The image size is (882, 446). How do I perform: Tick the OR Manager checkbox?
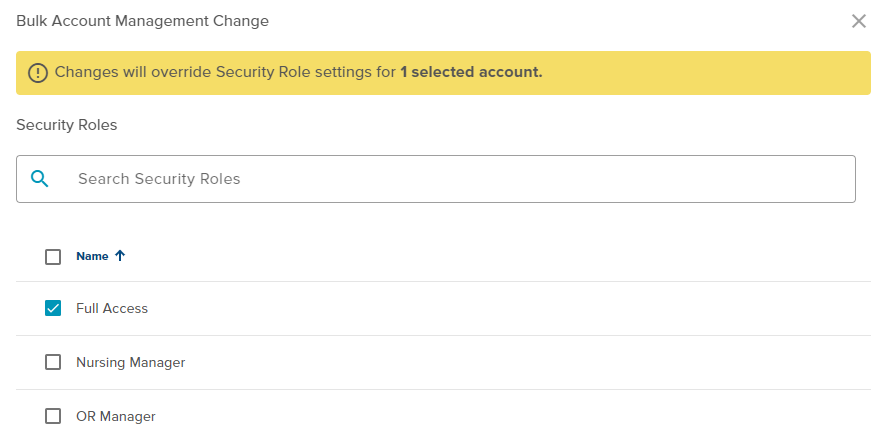(53, 416)
